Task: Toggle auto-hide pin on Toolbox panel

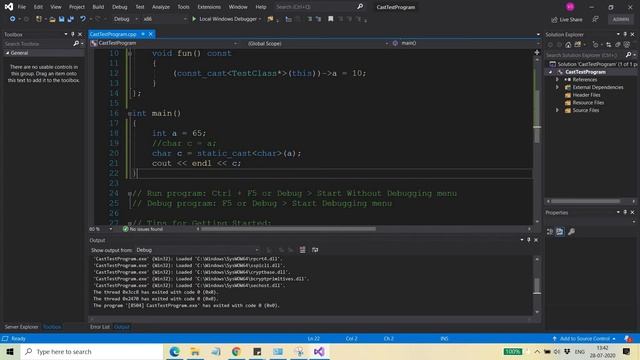Action: pyautogui.click(x=73, y=34)
